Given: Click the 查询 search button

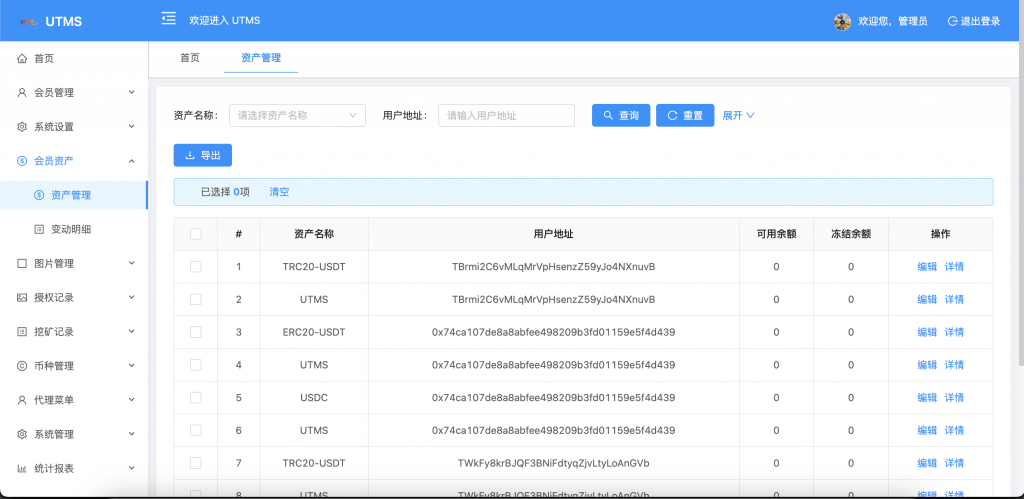Looking at the screenshot, I should point(621,116).
